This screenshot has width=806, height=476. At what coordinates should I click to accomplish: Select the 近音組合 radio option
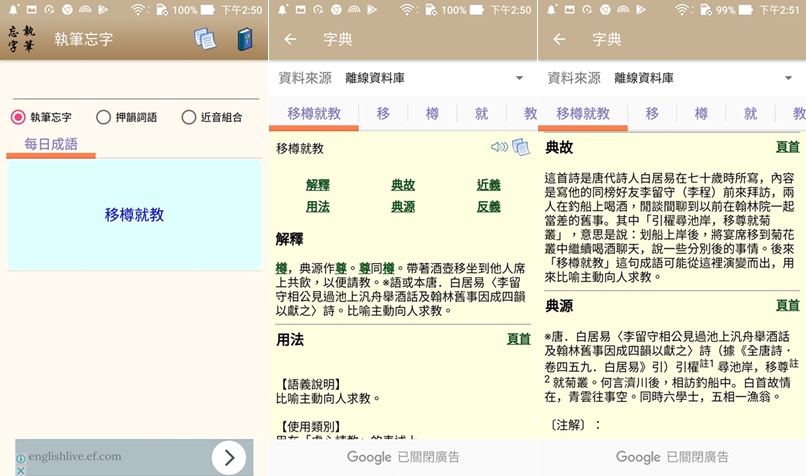point(188,117)
